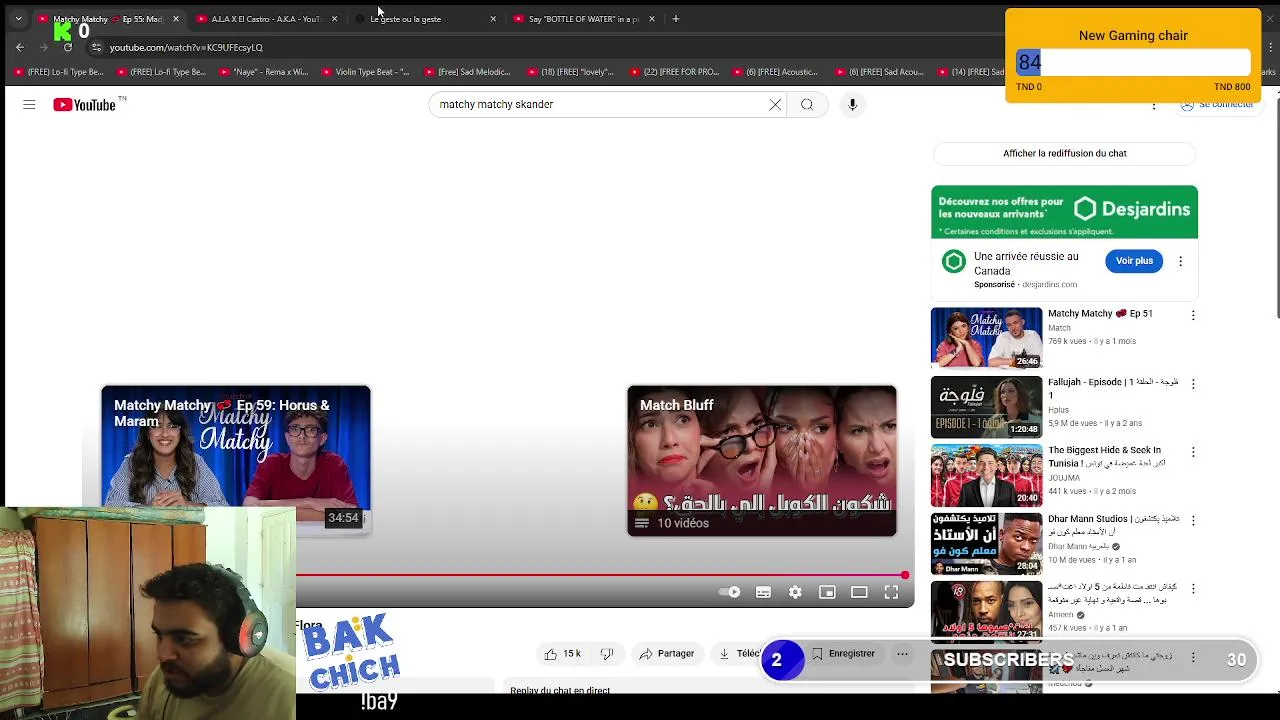Image resolution: width=1280 pixels, height=720 pixels.
Task: Switch to theater mode
Action: (859, 592)
